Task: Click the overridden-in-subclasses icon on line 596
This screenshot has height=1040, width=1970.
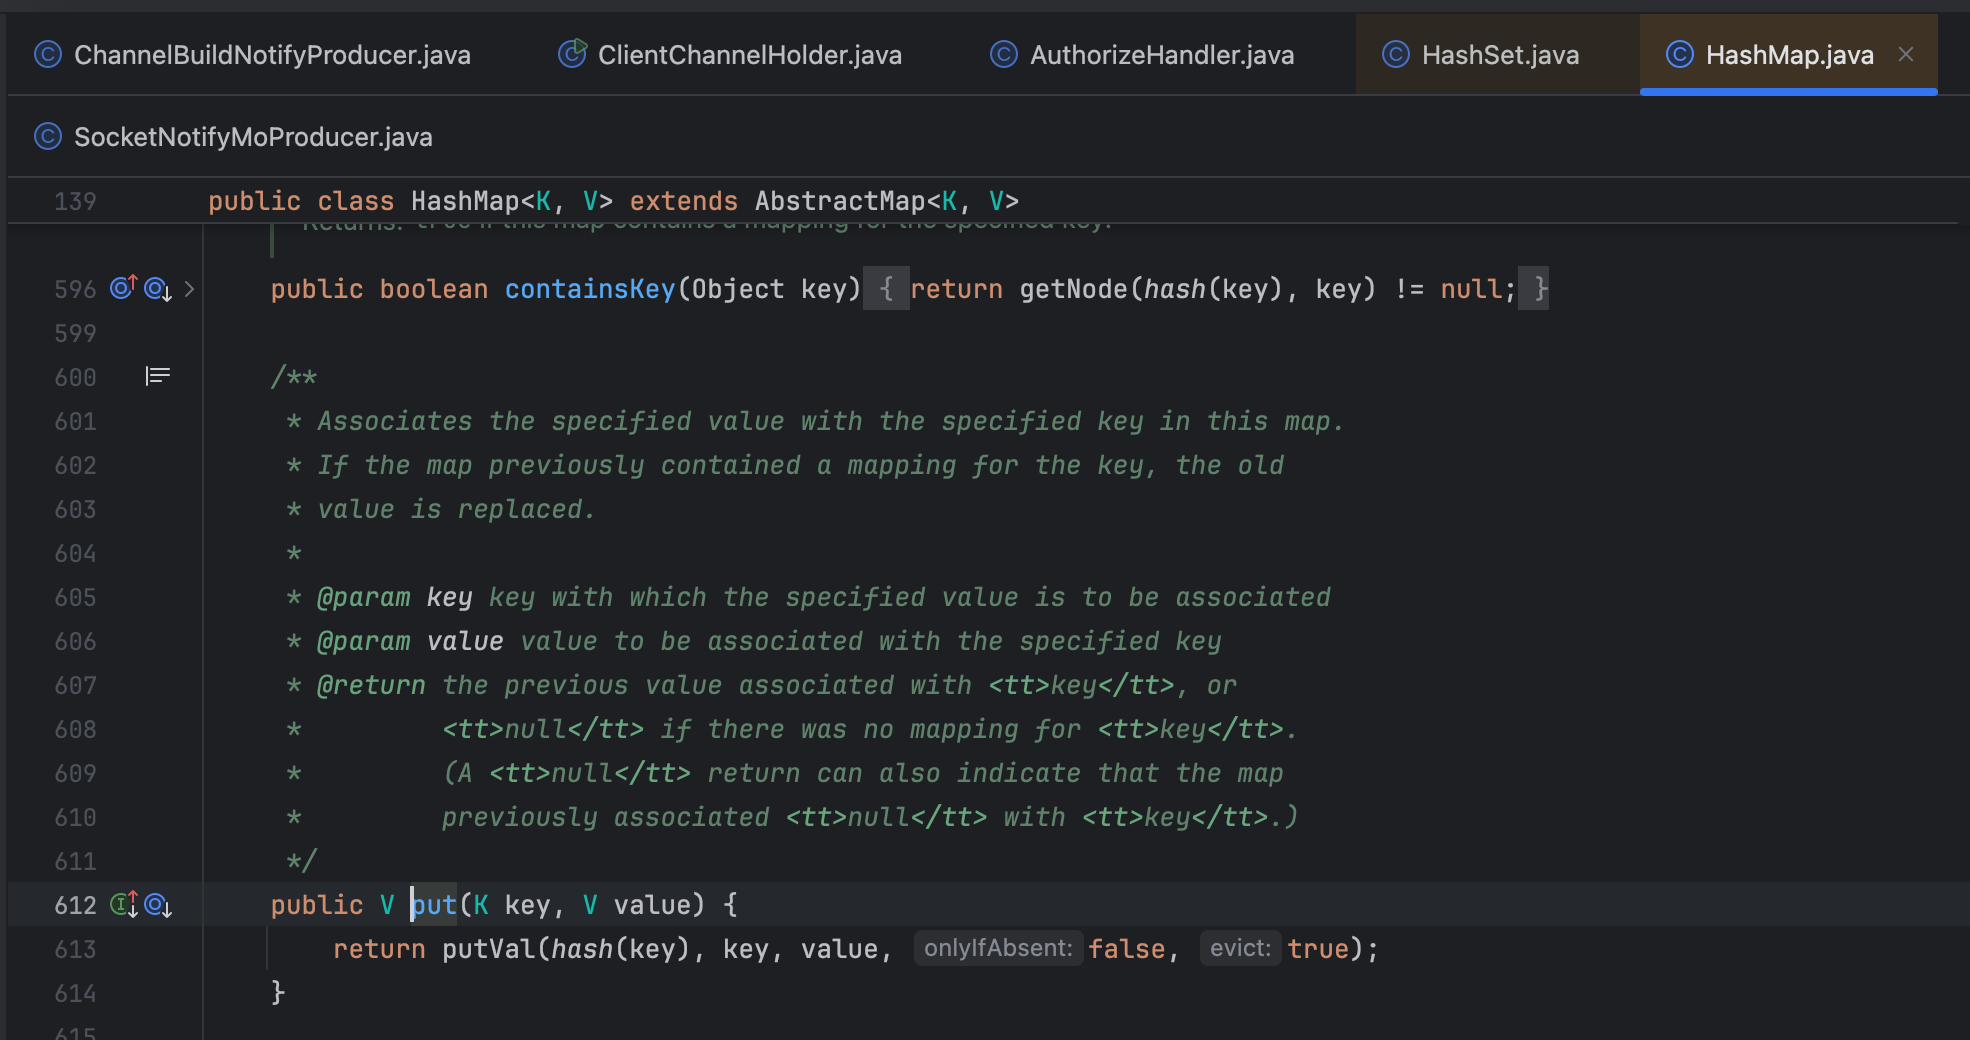Action: [158, 289]
